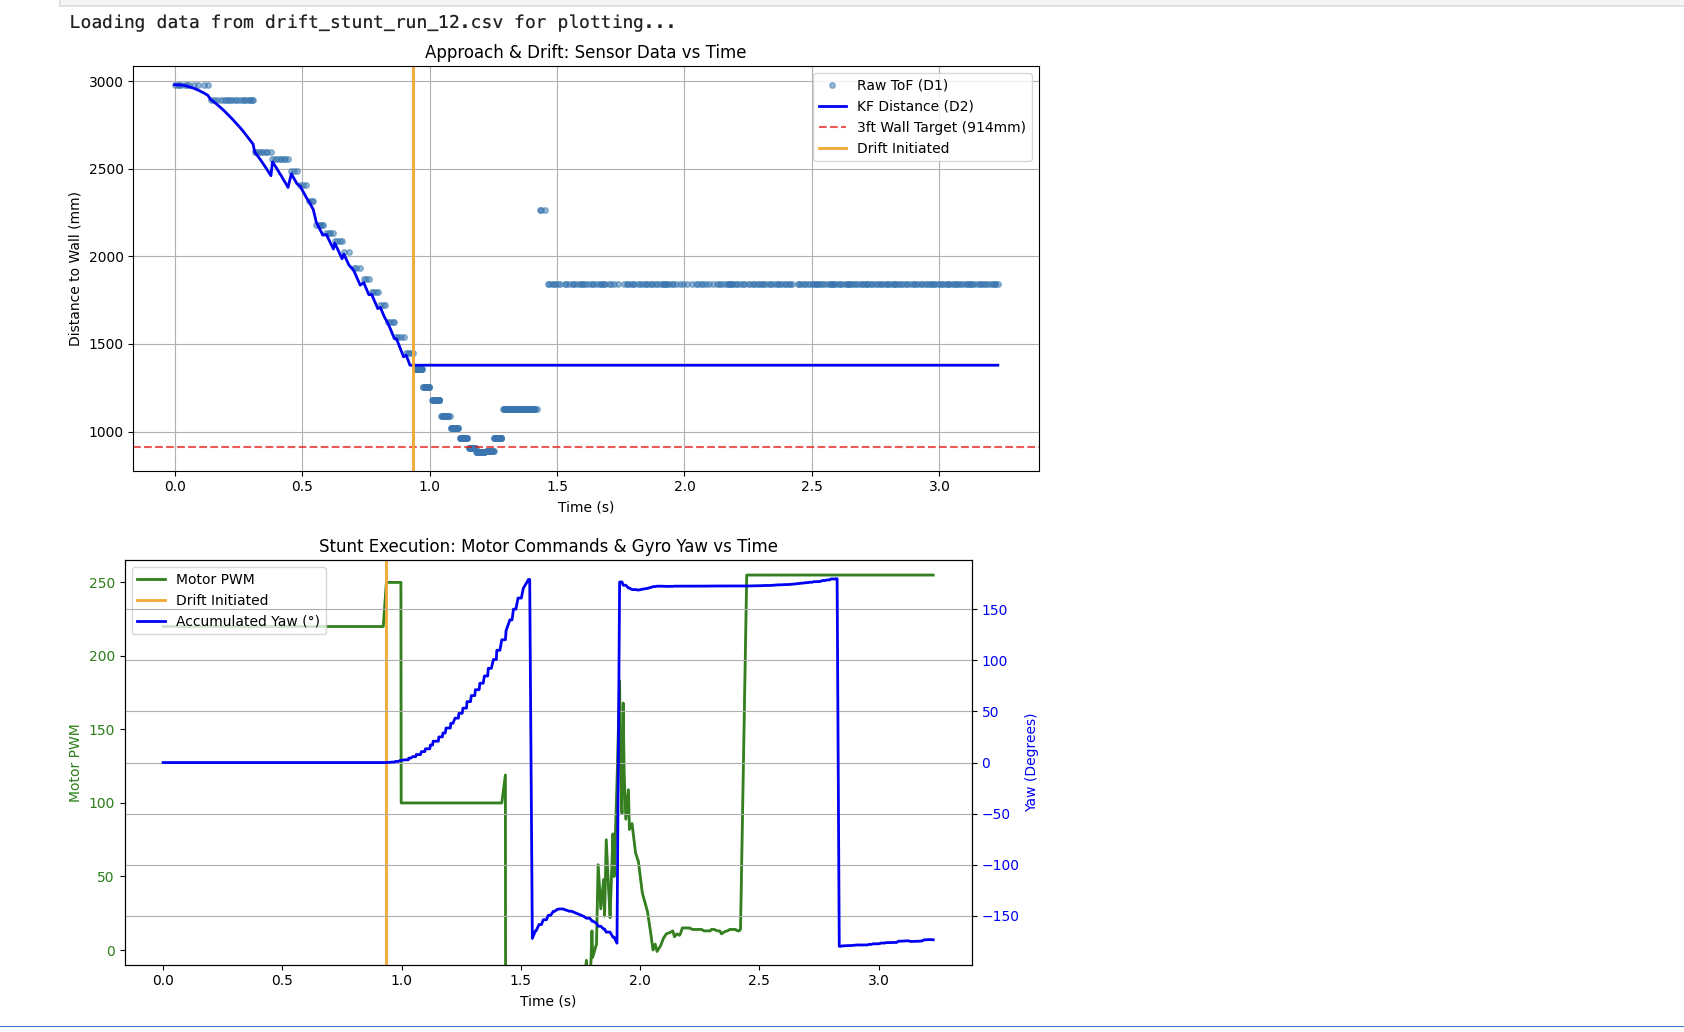The width and height of the screenshot is (1684, 1032).
Task: Click the 'Motor PWM' legend entry in the bottom plot
Action: click(215, 579)
